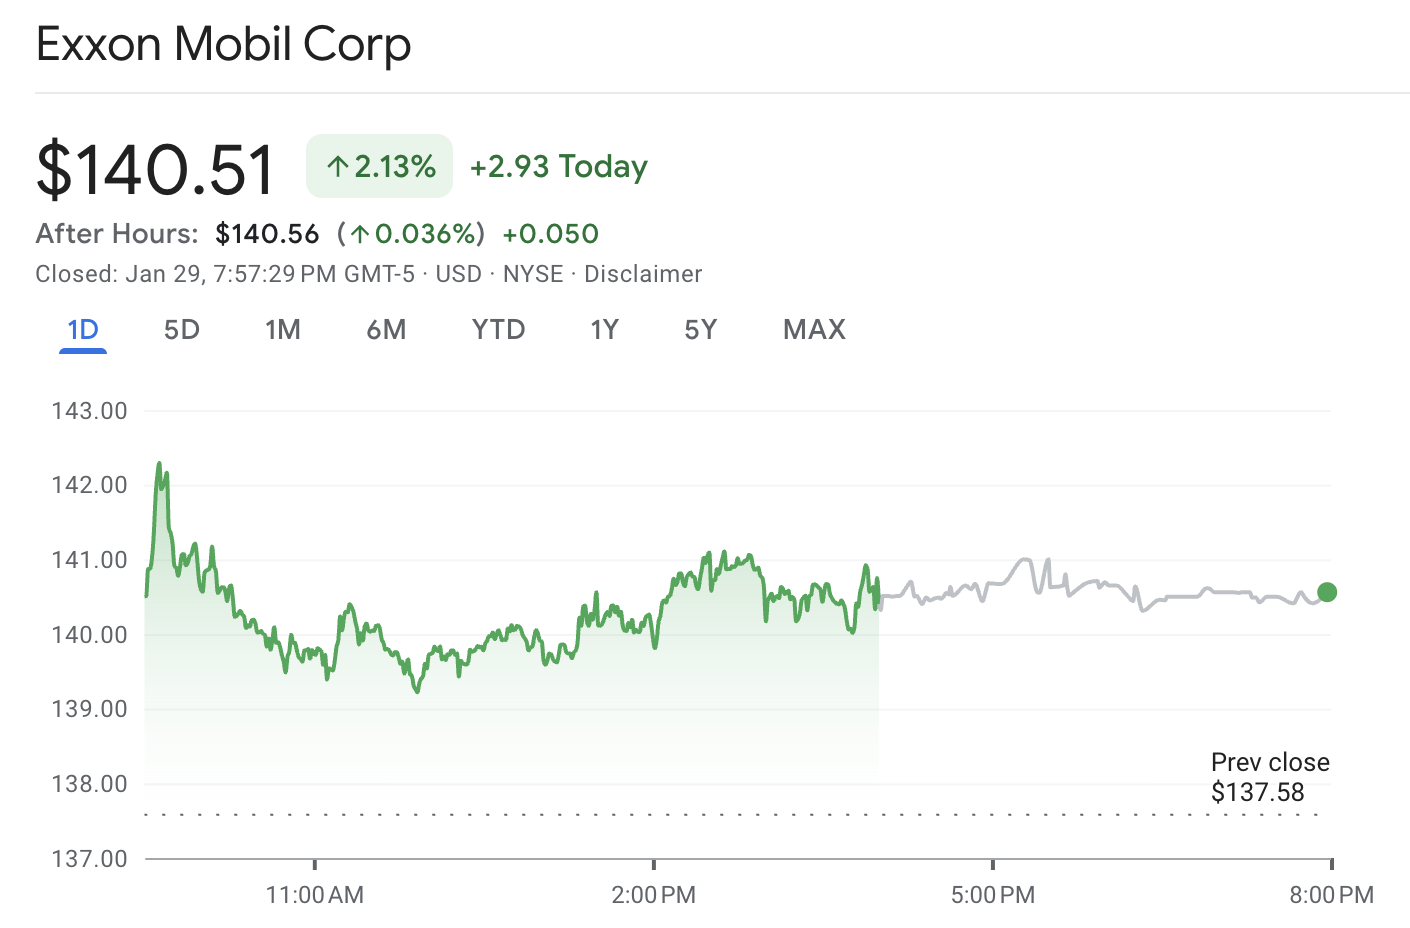Reselect the 1D chart tab
The image size is (1410, 928).
coord(82,329)
